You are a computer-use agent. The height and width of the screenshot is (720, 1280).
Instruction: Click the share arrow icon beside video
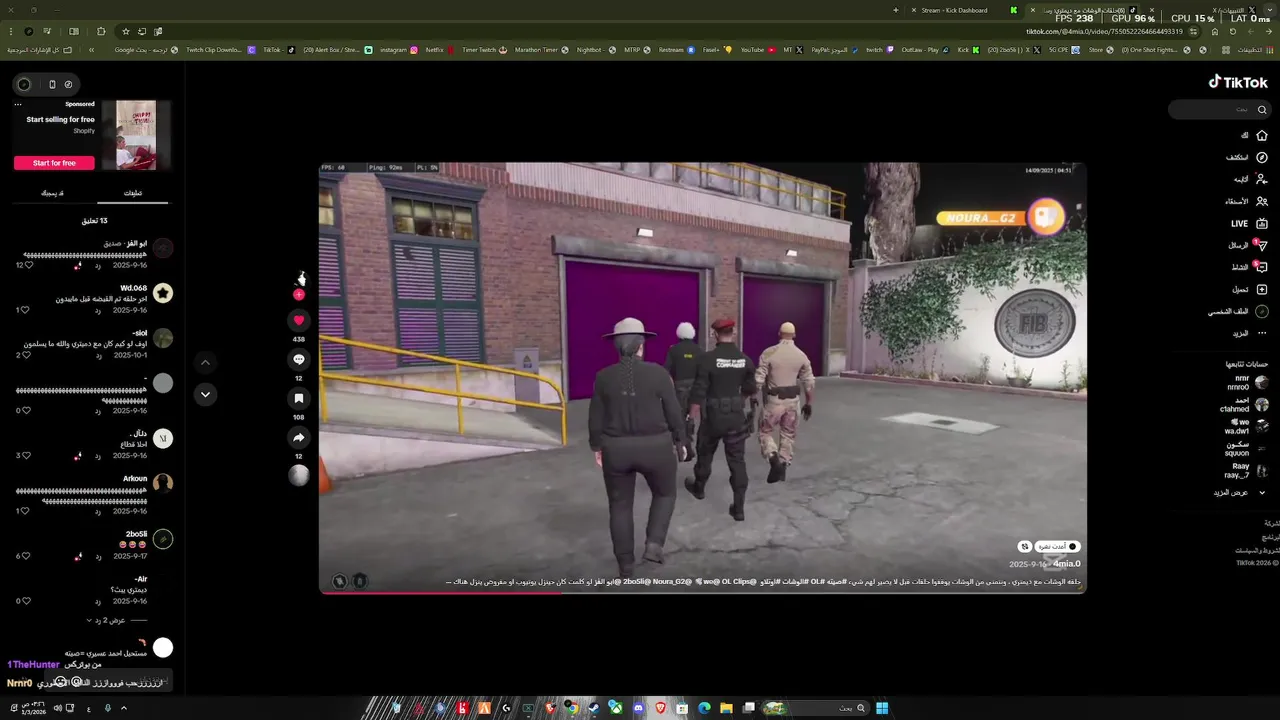pos(298,437)
